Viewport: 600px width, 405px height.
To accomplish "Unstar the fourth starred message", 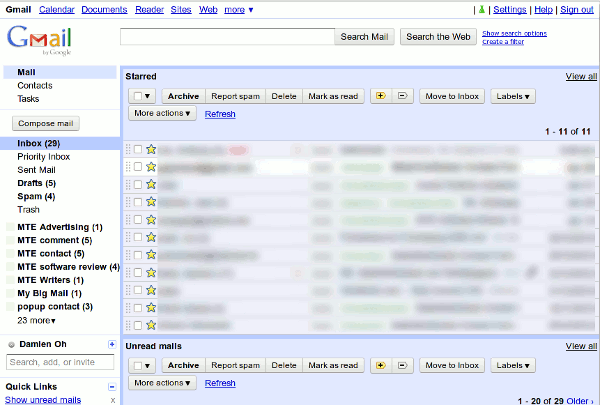I will tap(151, 202).
